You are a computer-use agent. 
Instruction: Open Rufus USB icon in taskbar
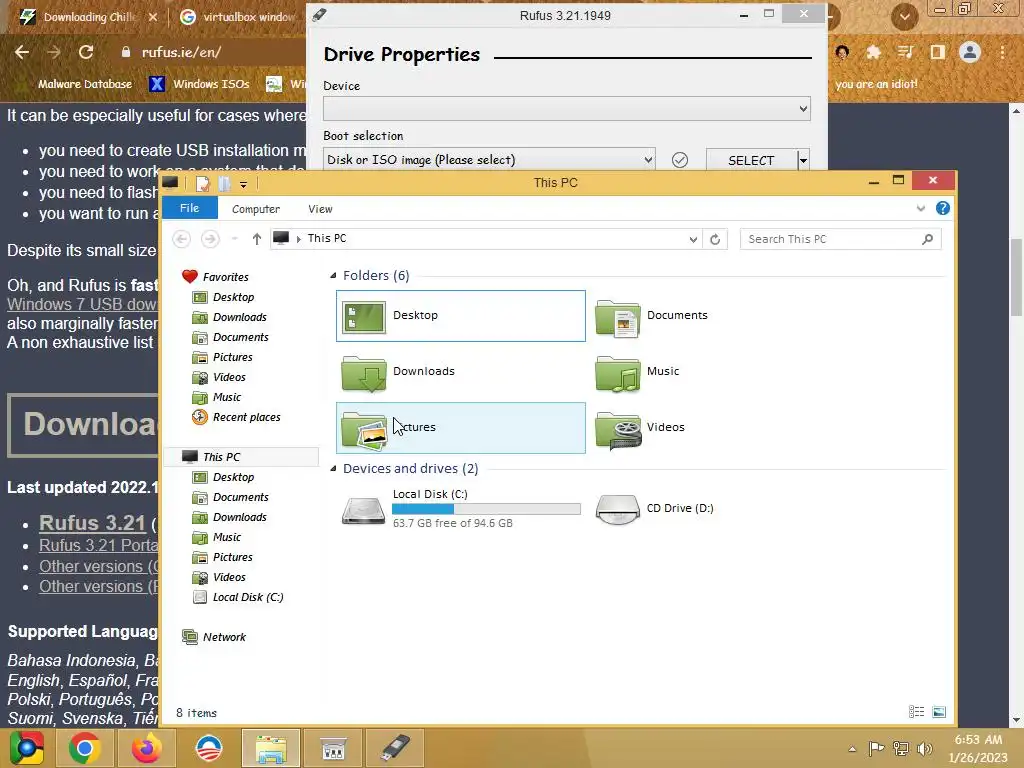(x=394, y=748)
